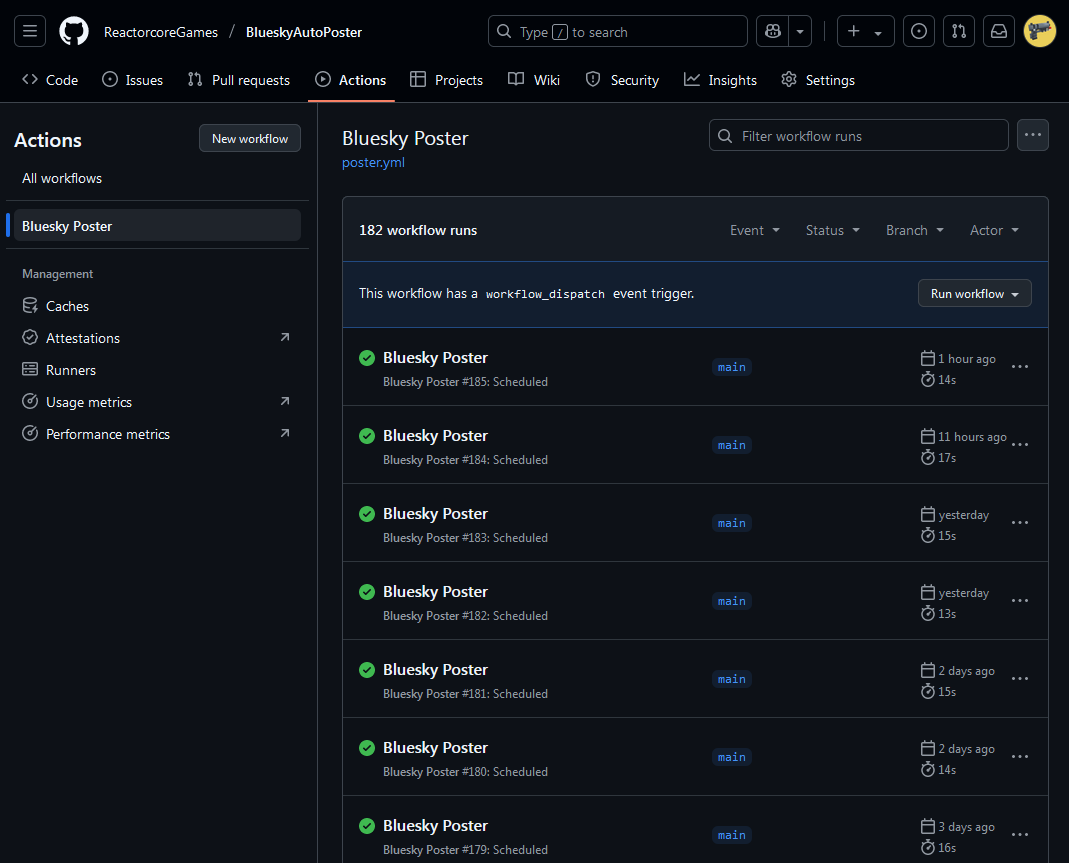Go to GitHub home via Octocat logo

click(74, 31)
